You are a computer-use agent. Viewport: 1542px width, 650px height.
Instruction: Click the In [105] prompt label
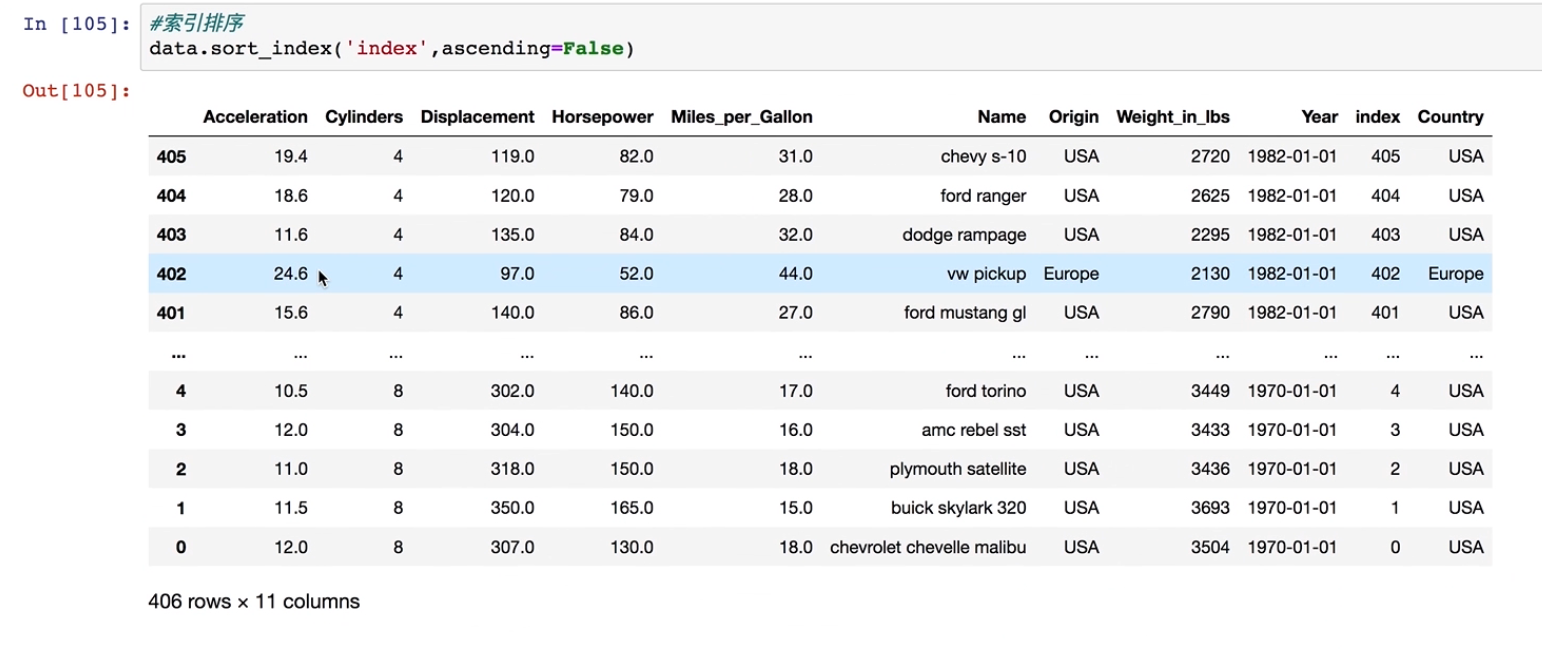(x=76, y=23)
